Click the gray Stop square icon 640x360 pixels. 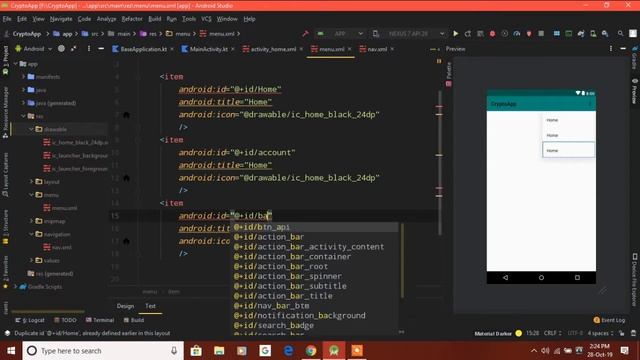coord(541,33)
